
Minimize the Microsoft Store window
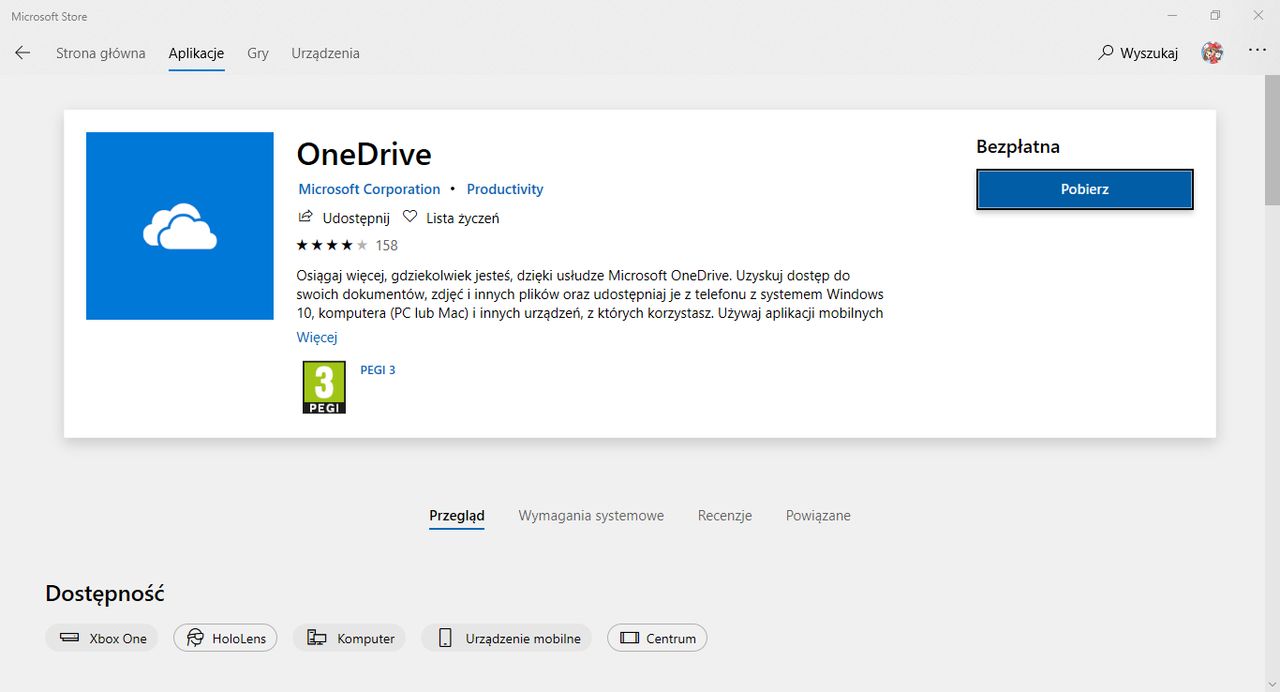(x=1170, y=15)
